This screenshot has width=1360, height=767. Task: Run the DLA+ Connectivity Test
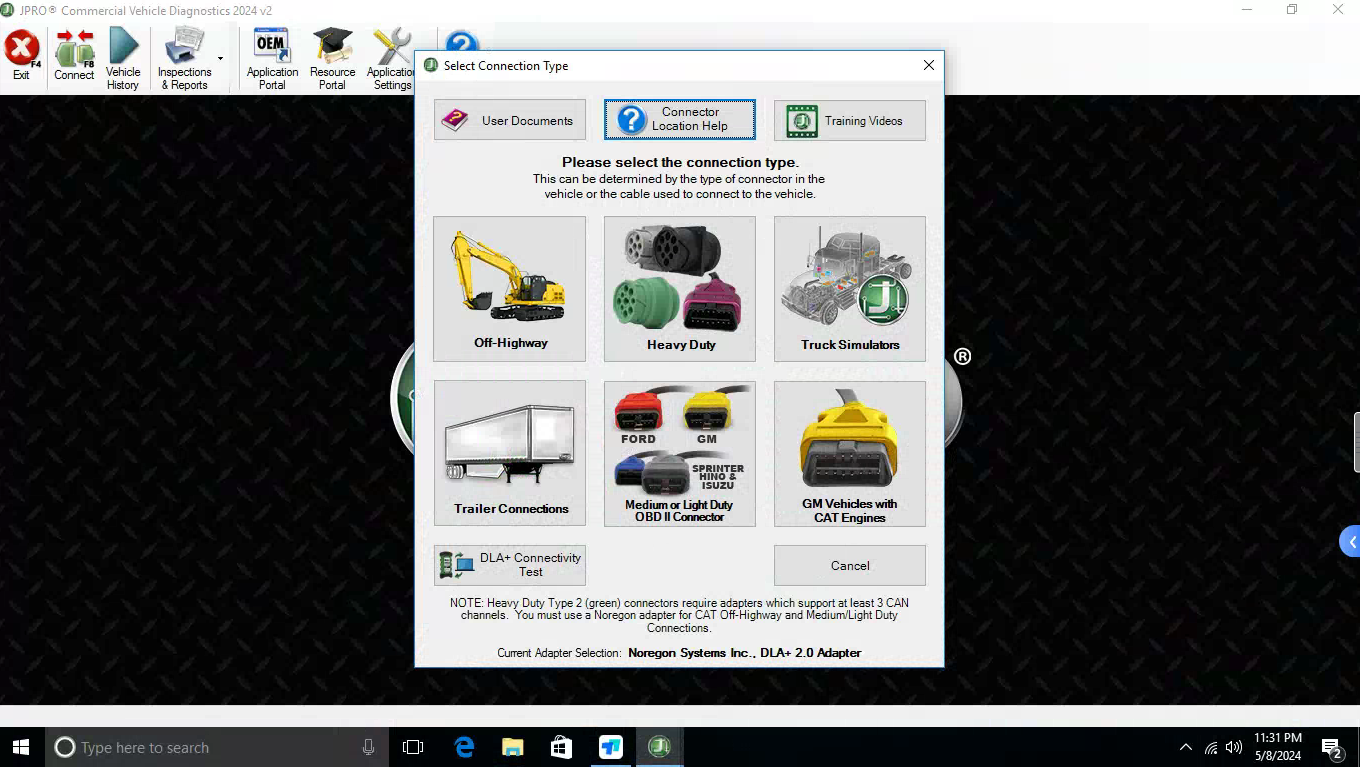510,565
